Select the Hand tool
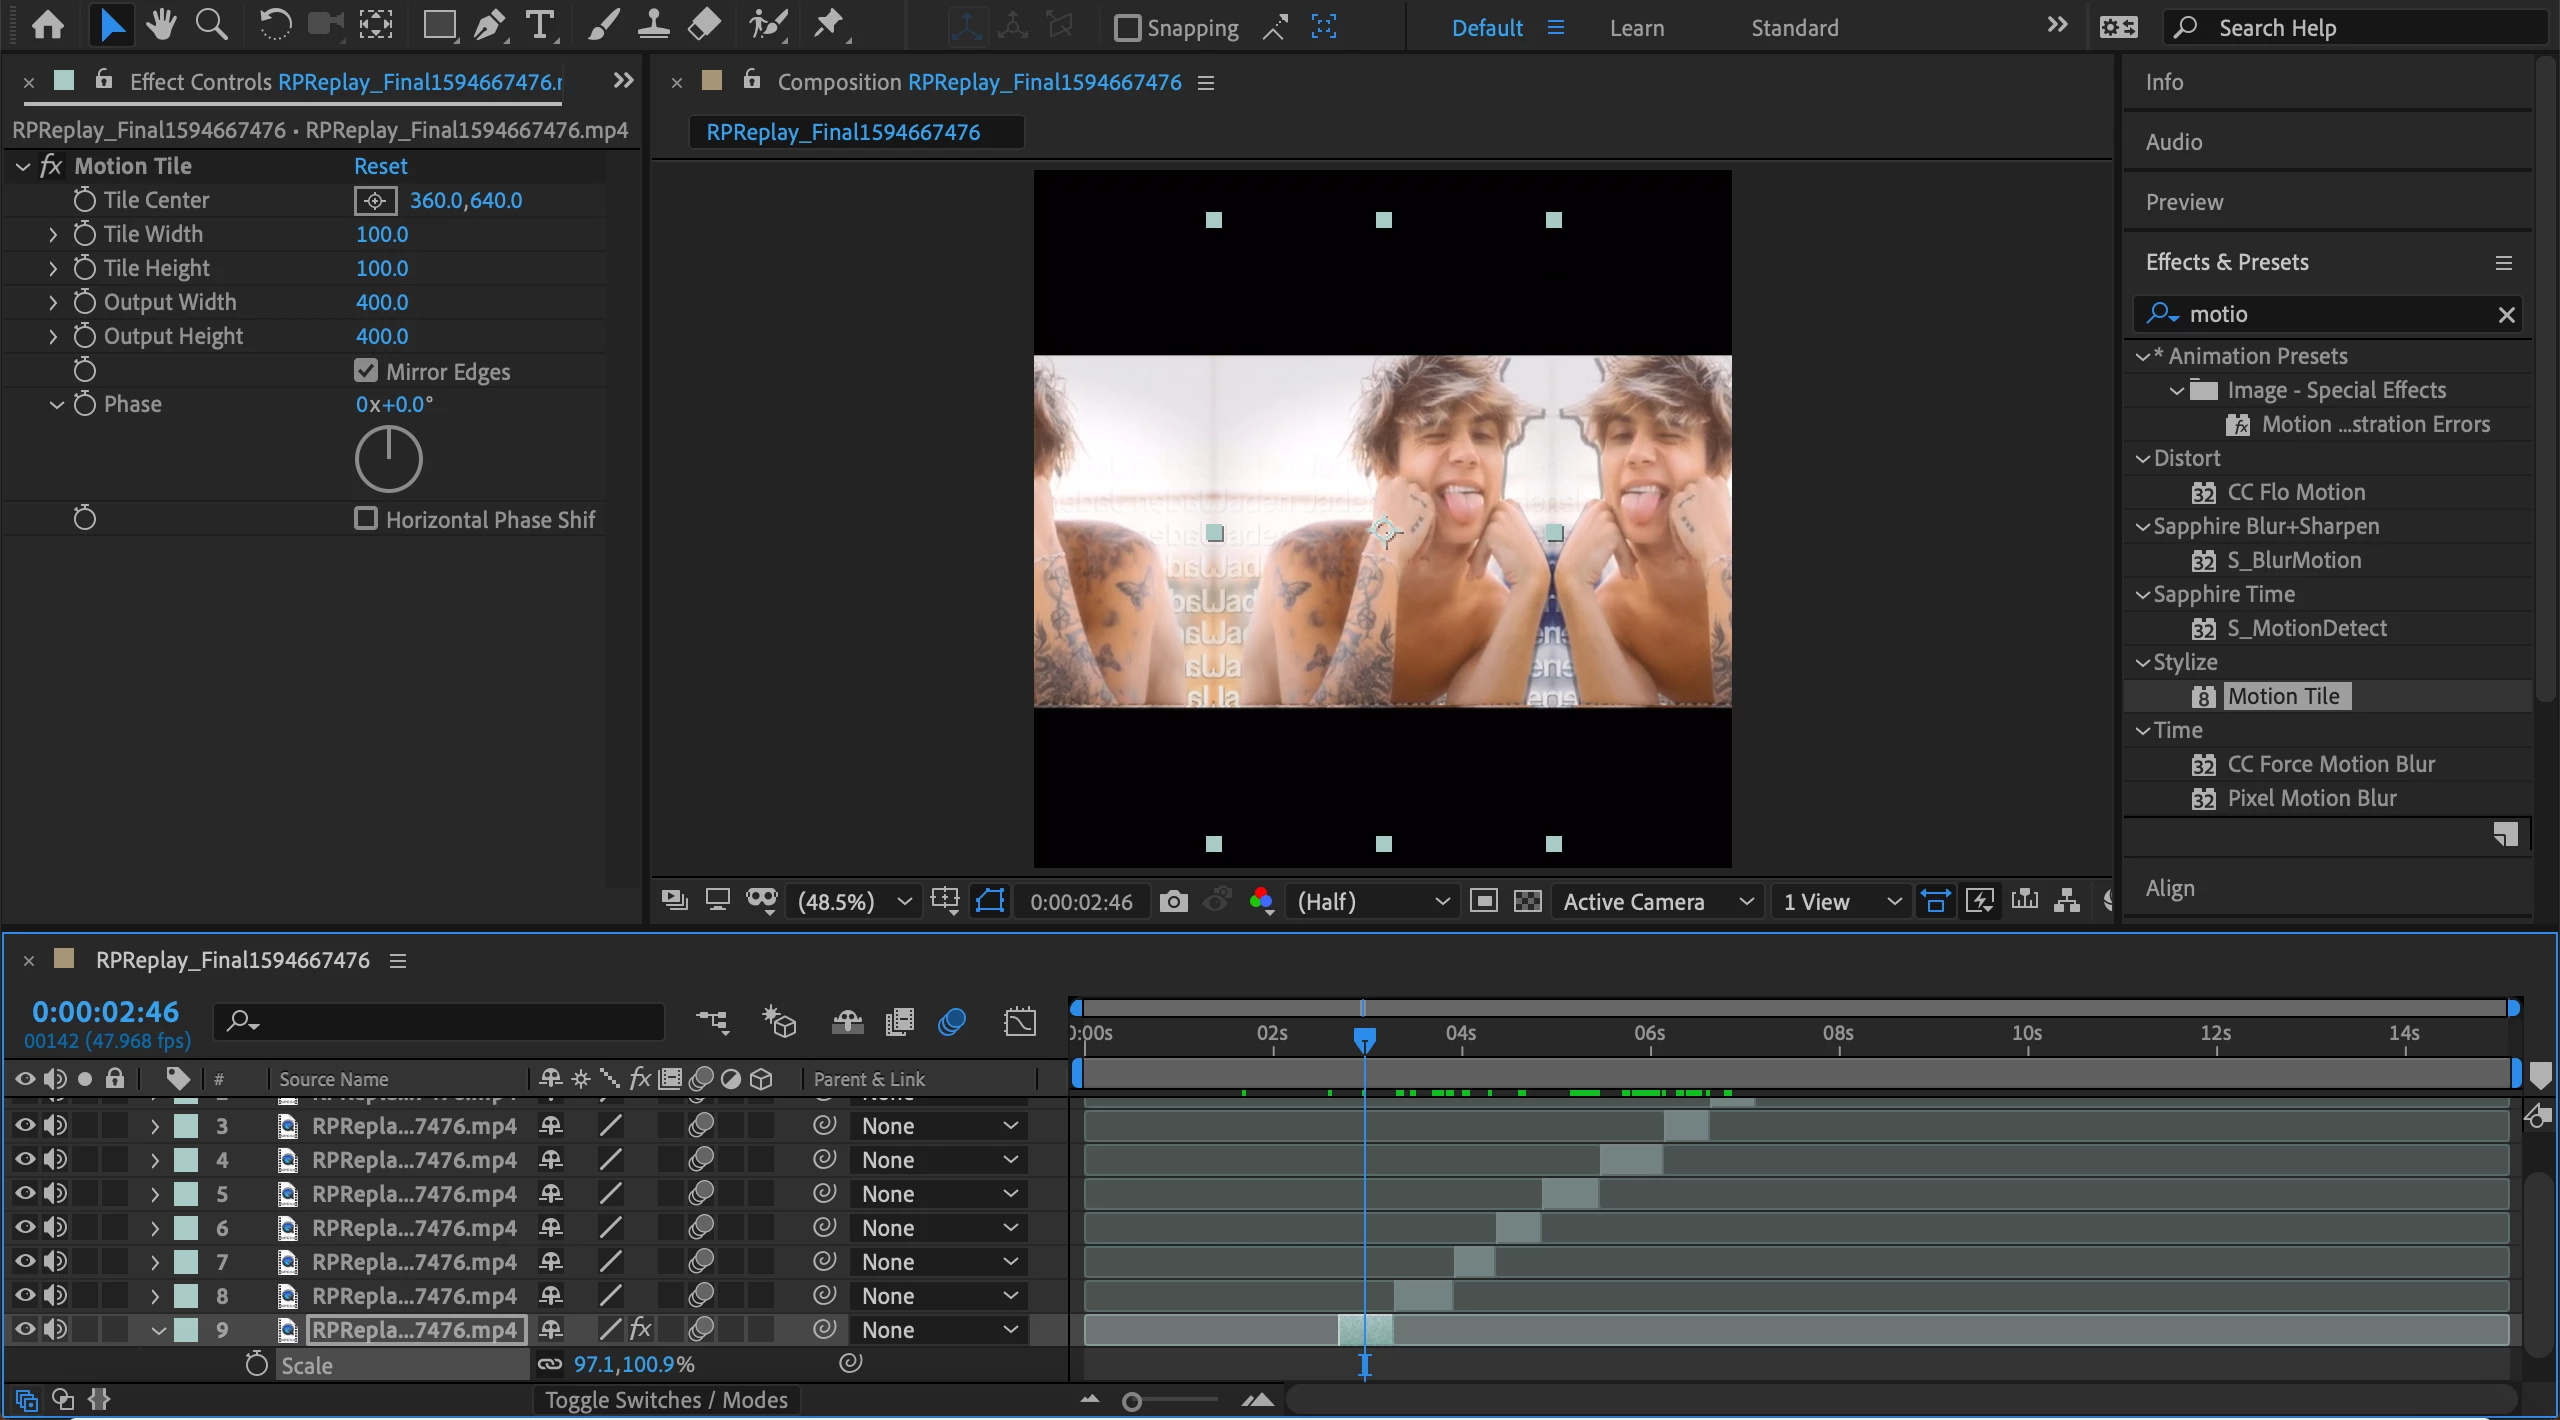The height and width of the screenshot is (1420, 2560). (x=160, y=26)
